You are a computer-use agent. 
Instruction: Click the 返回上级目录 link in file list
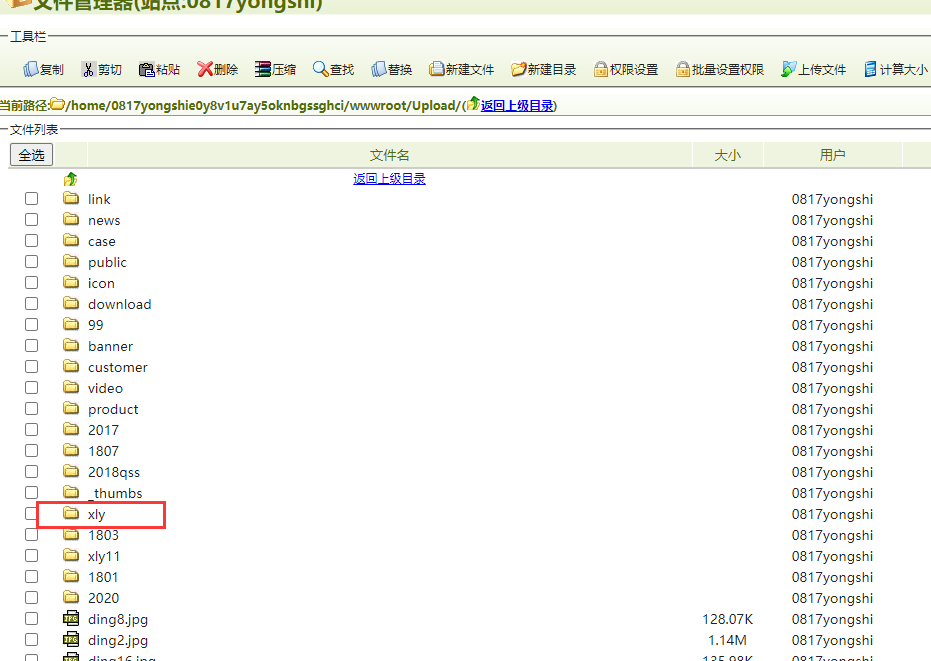389,179
